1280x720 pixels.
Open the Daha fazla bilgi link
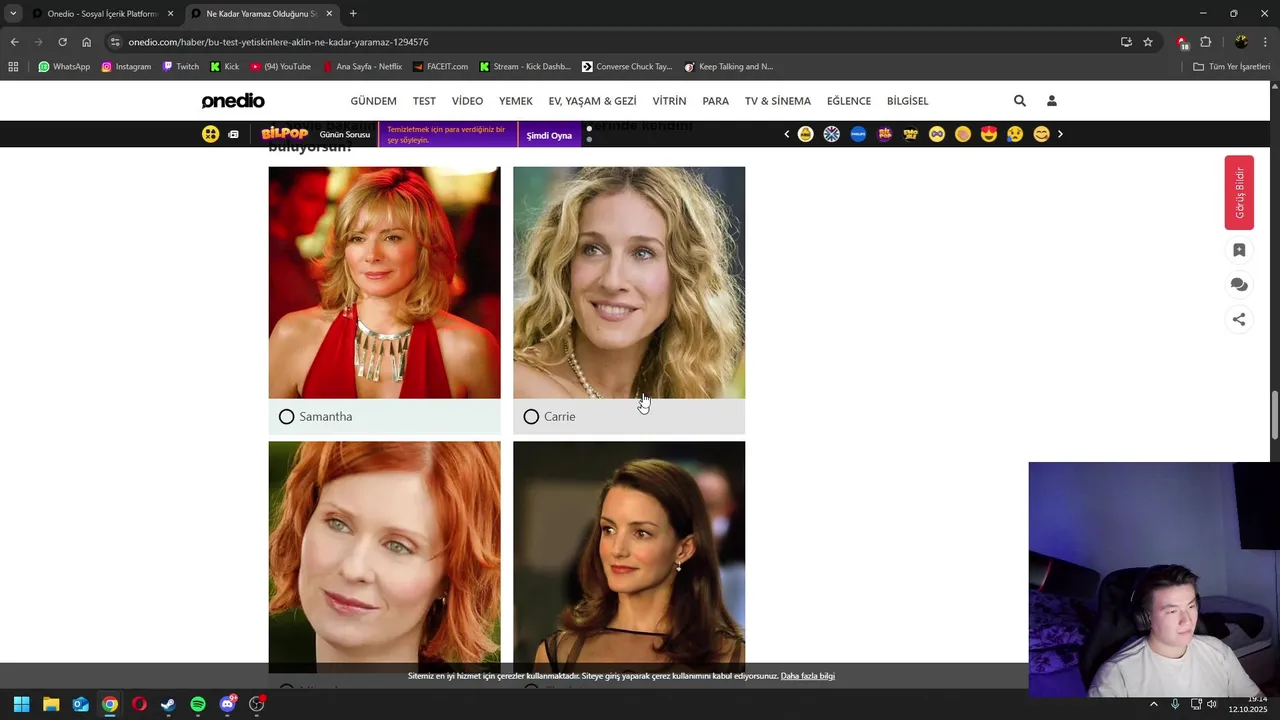pyautogui.click(x=807, y=676)
